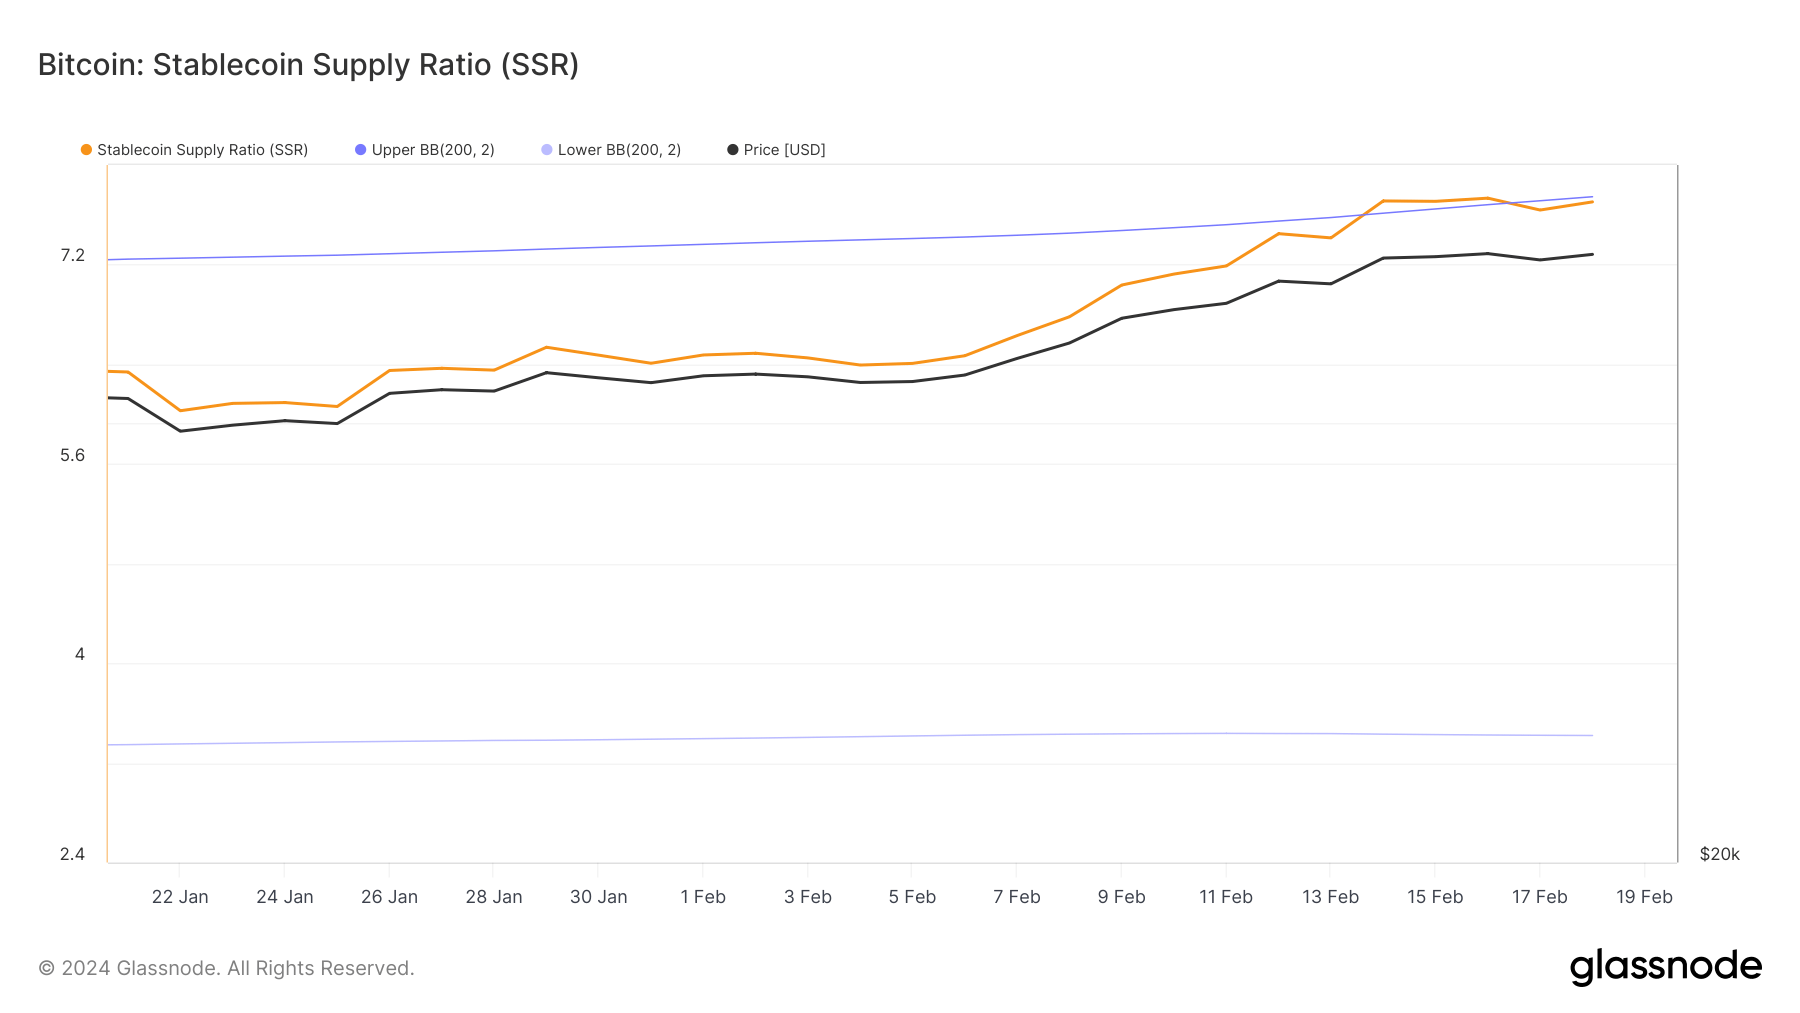Viewport: 1800px width, 1013px height.
Task: Click the 22 Jan x-axis label
Action: pyautogui.click(x=180, y=897)
